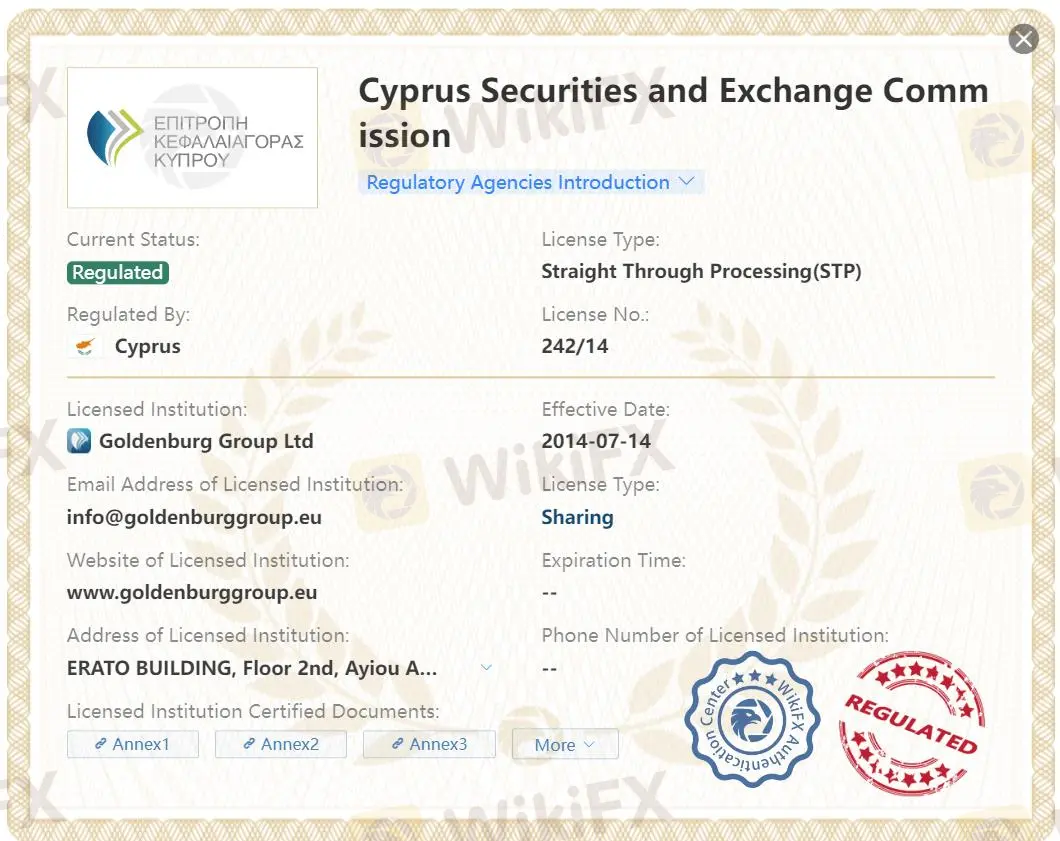The height and width of the screenshot is (841, 1060).
Task: Click the Straight Through Processing(STP) license type
Action: [701, 271]
